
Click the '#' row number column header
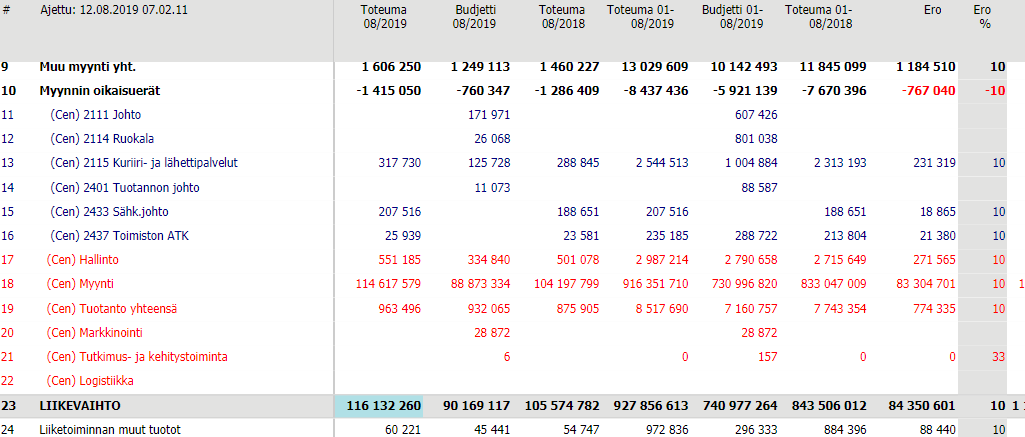point(7,10)
